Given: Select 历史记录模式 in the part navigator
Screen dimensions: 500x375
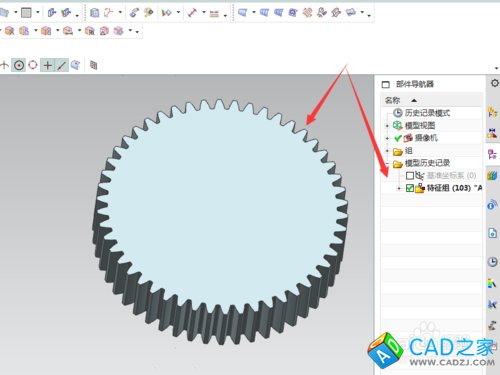Looking at the screenshot, I should [x=427, y=113].
